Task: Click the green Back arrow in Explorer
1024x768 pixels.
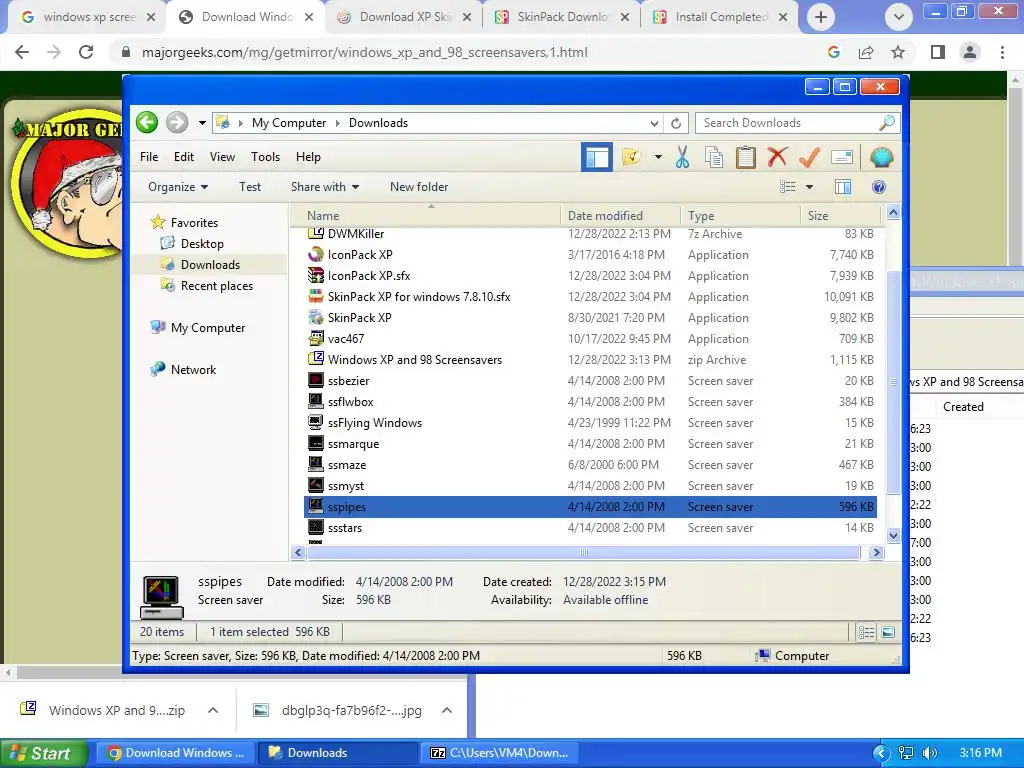Action: [x=147, y=122]
